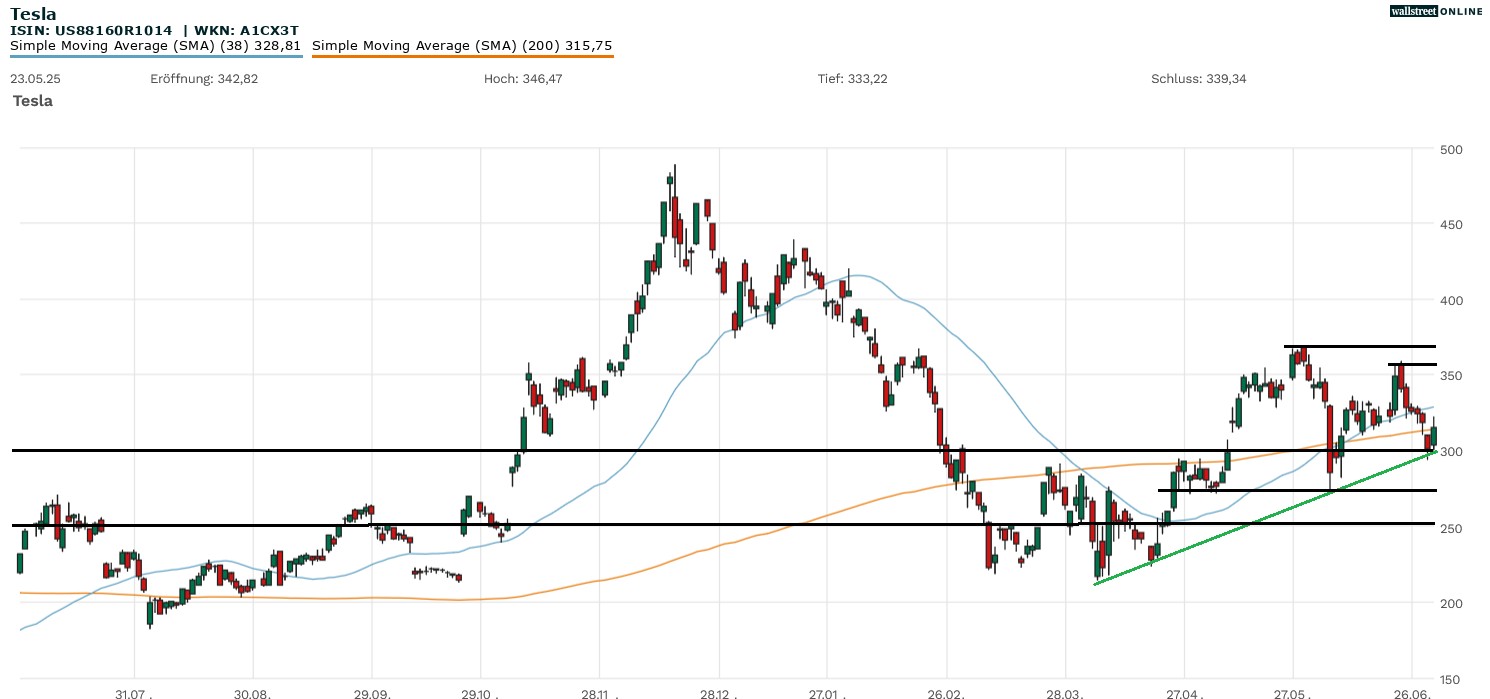Click the 28.11. x-axis date

pos(598,694)
